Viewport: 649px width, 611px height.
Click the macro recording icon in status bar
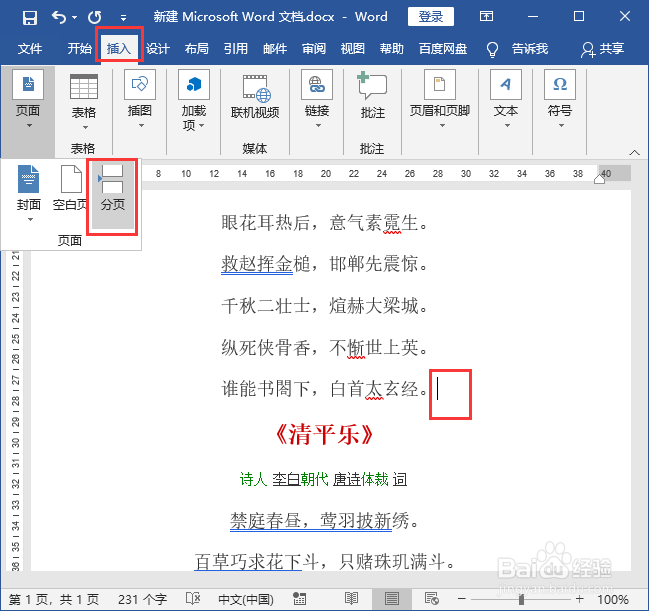click(299, 598)
